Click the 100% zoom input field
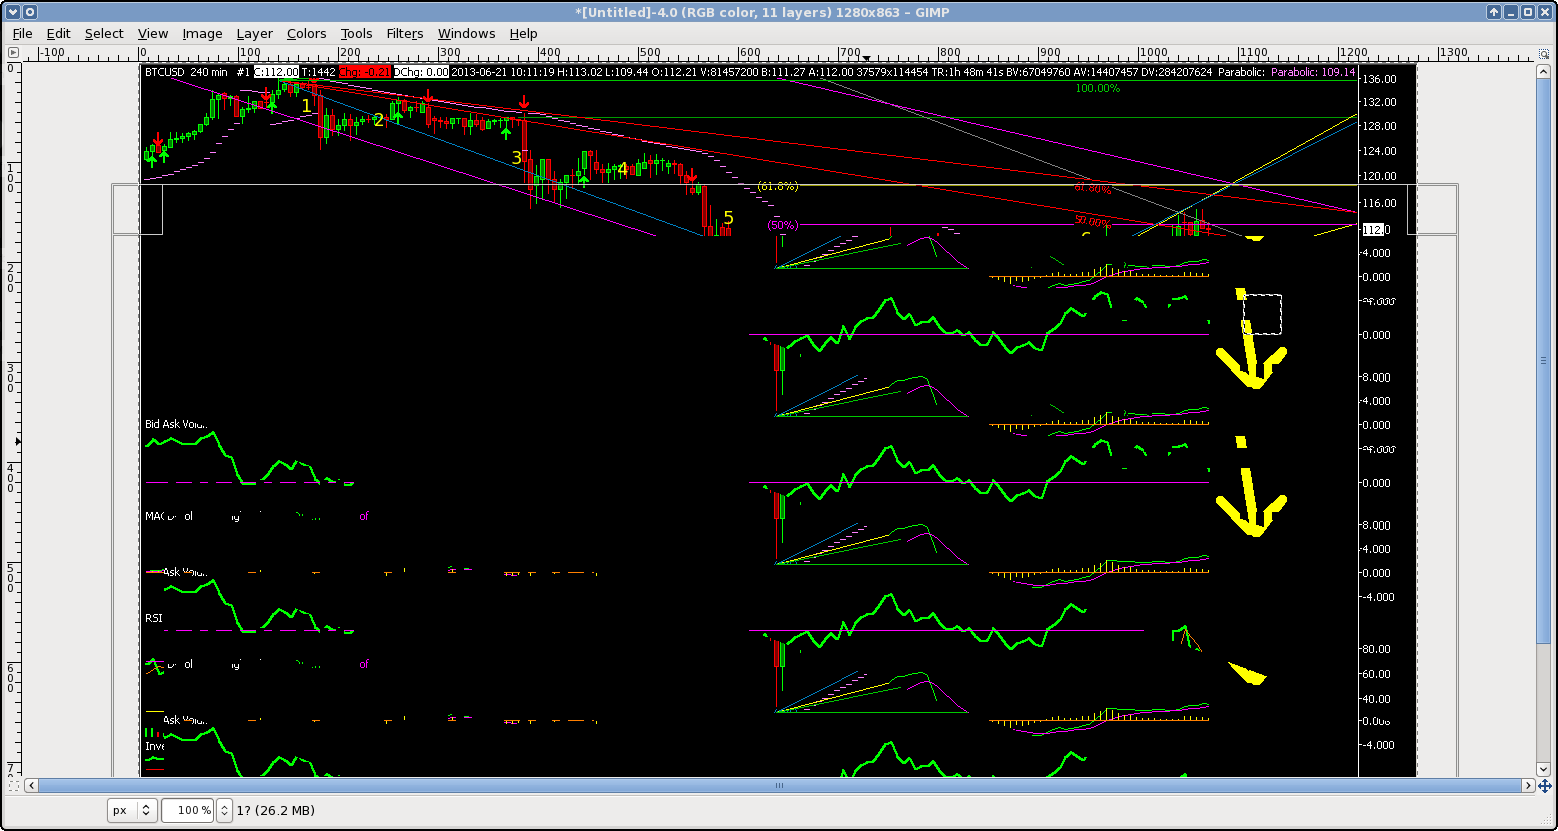Screen dimensions: 1558x831 tap(187, 810)
